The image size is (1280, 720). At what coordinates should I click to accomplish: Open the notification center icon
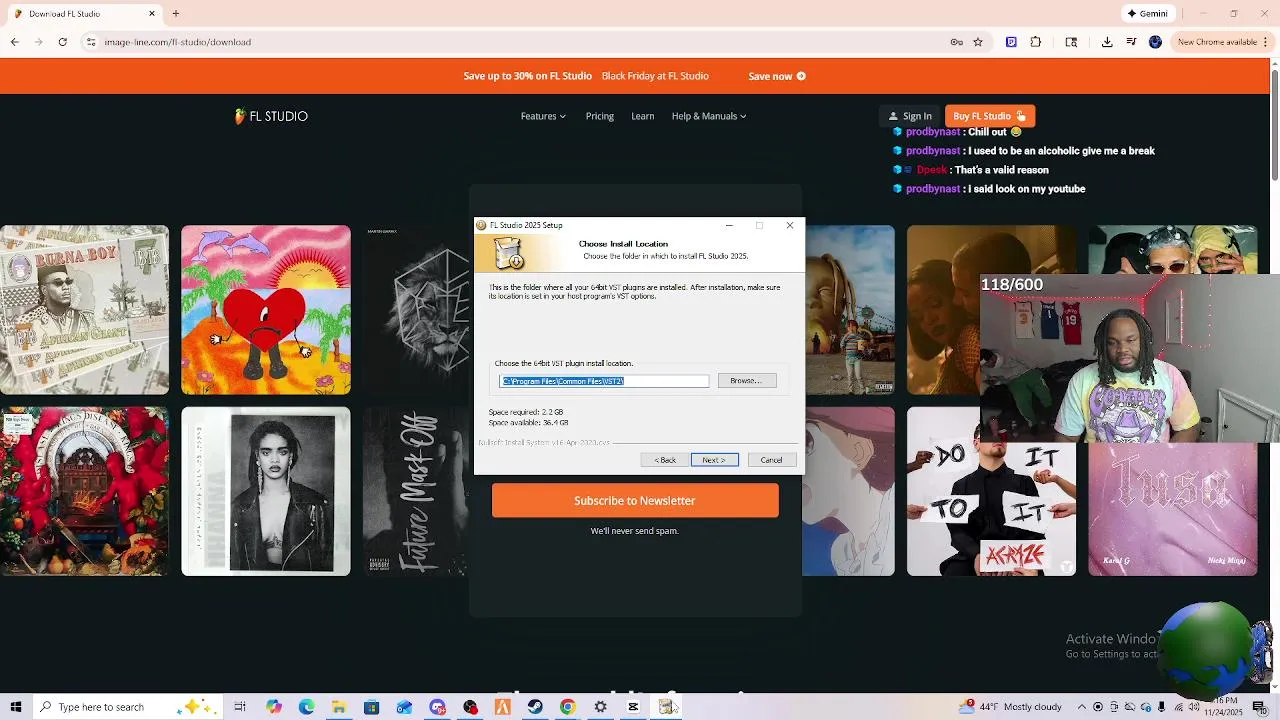coord(1259,707)
